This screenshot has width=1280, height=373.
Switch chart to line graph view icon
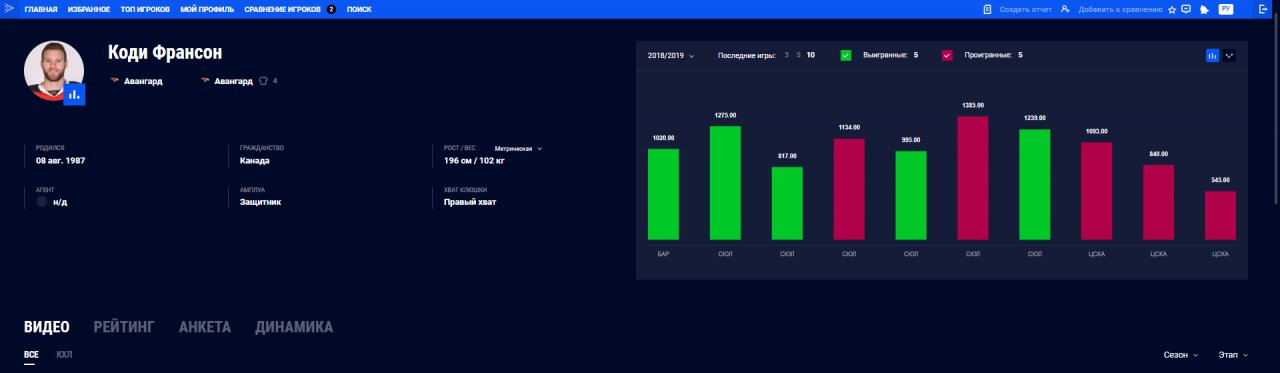[1230, 55]
